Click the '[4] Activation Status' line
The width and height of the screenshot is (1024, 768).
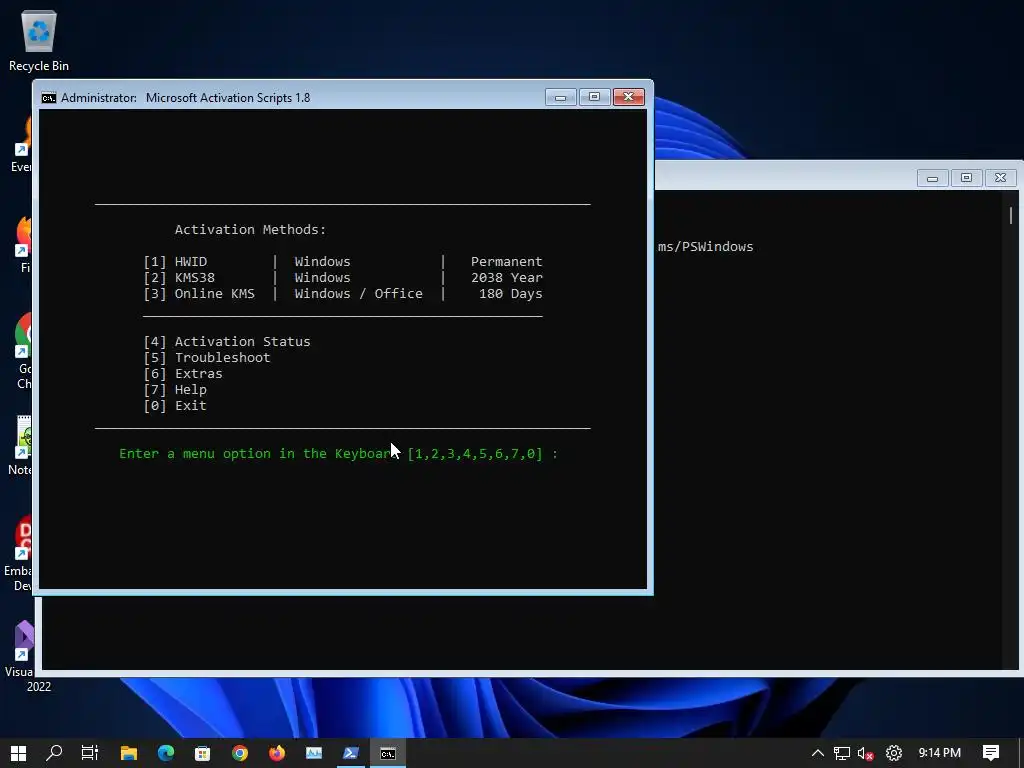(227, 342)
